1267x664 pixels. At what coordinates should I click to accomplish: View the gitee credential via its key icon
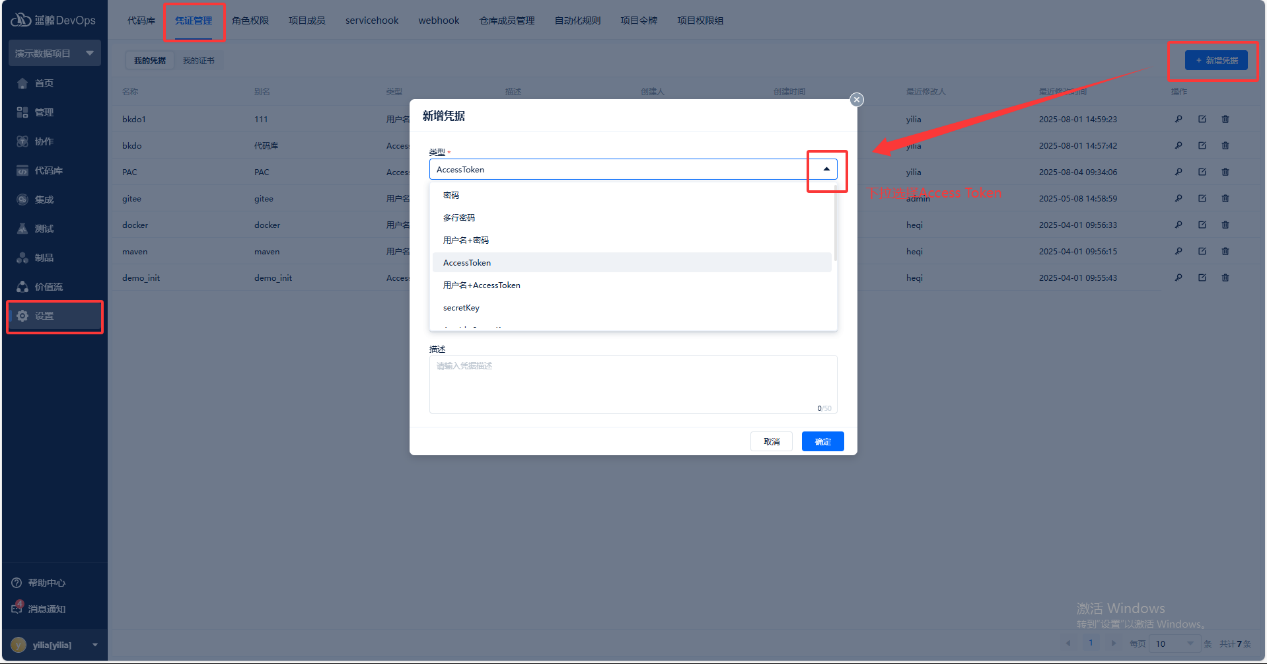click(x=1178, y=199)
